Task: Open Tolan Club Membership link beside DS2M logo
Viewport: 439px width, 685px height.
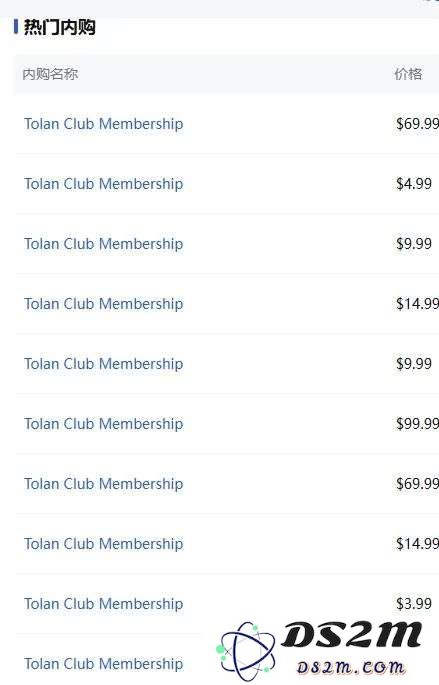Action: (104, 664)
